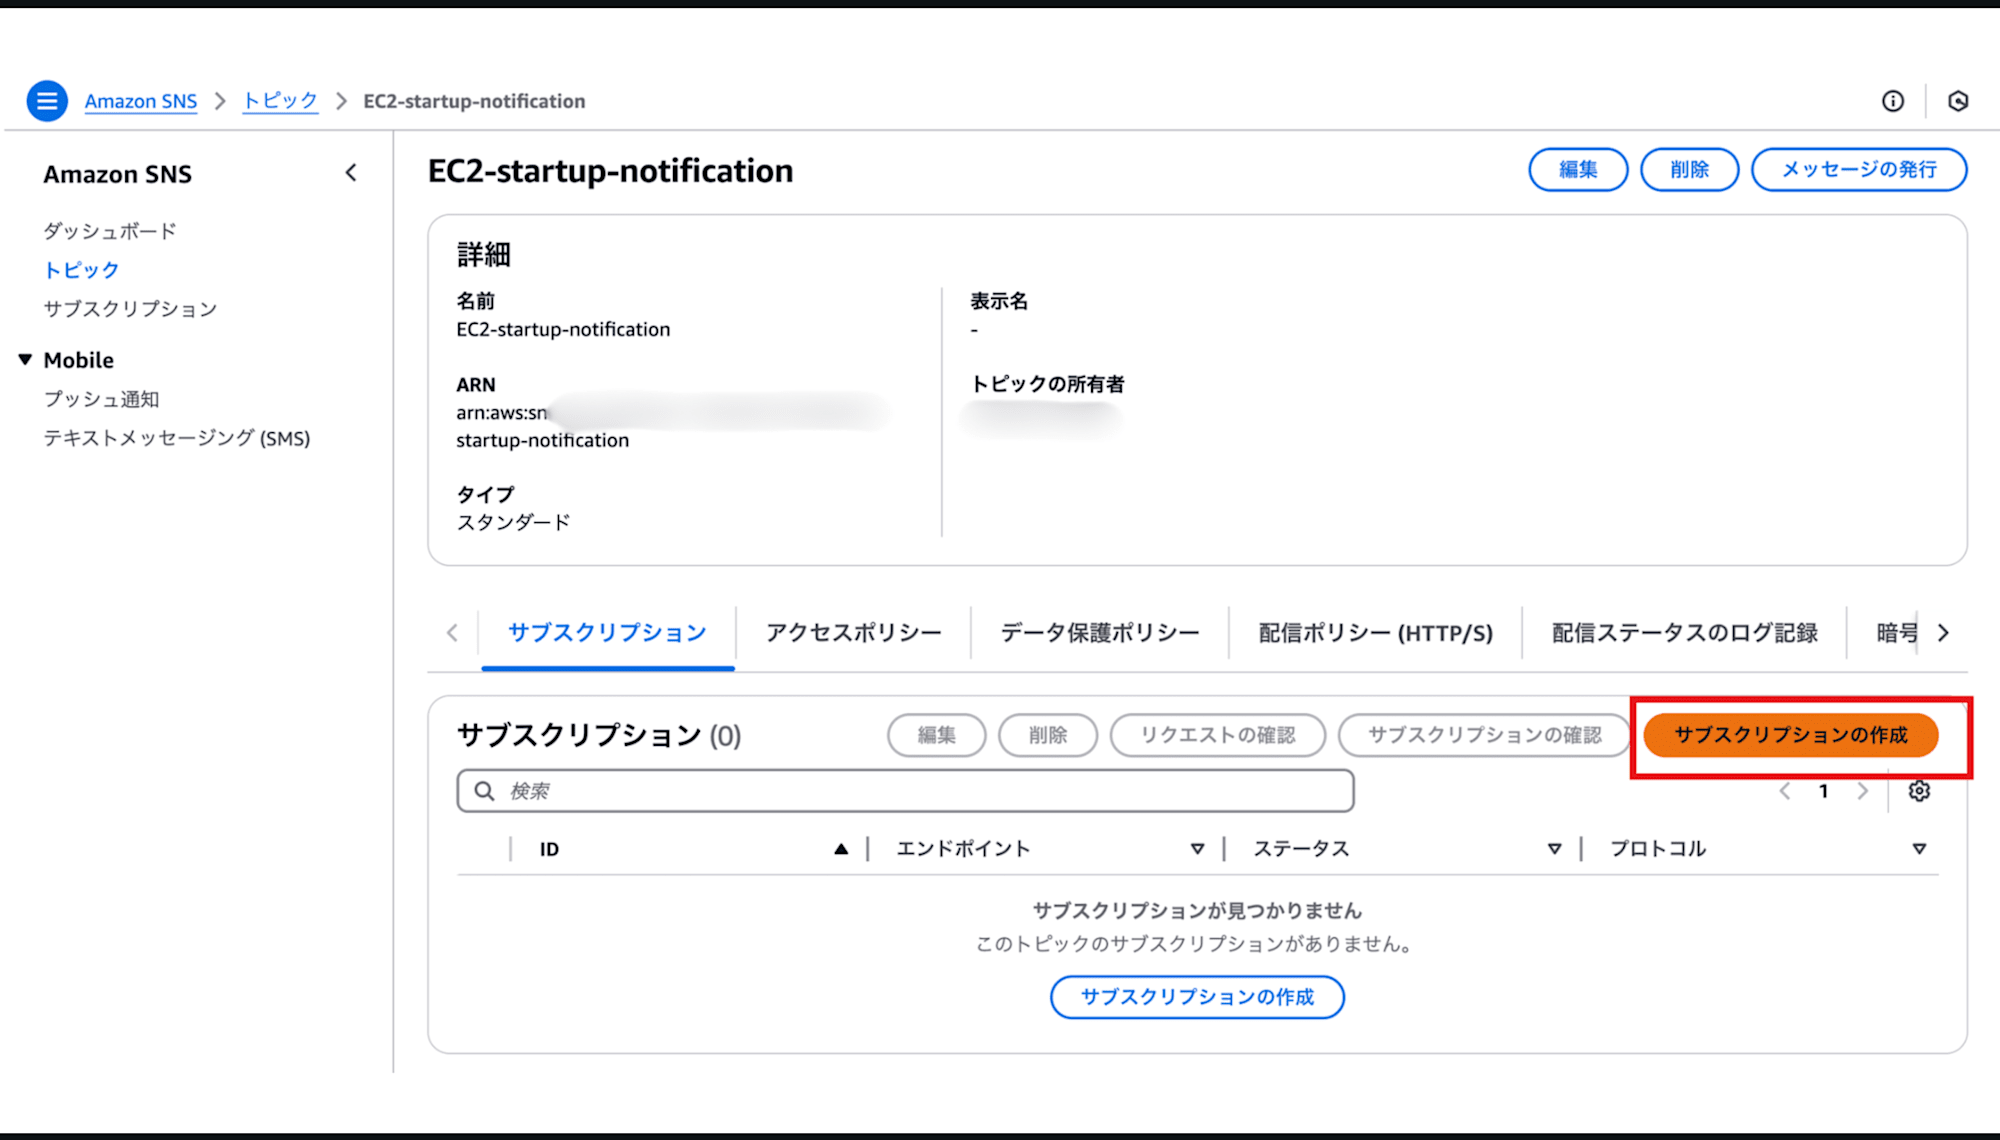2000x1140 pixels.
Task: Click the トピック breadcrumb link
Action: point(280,101)
